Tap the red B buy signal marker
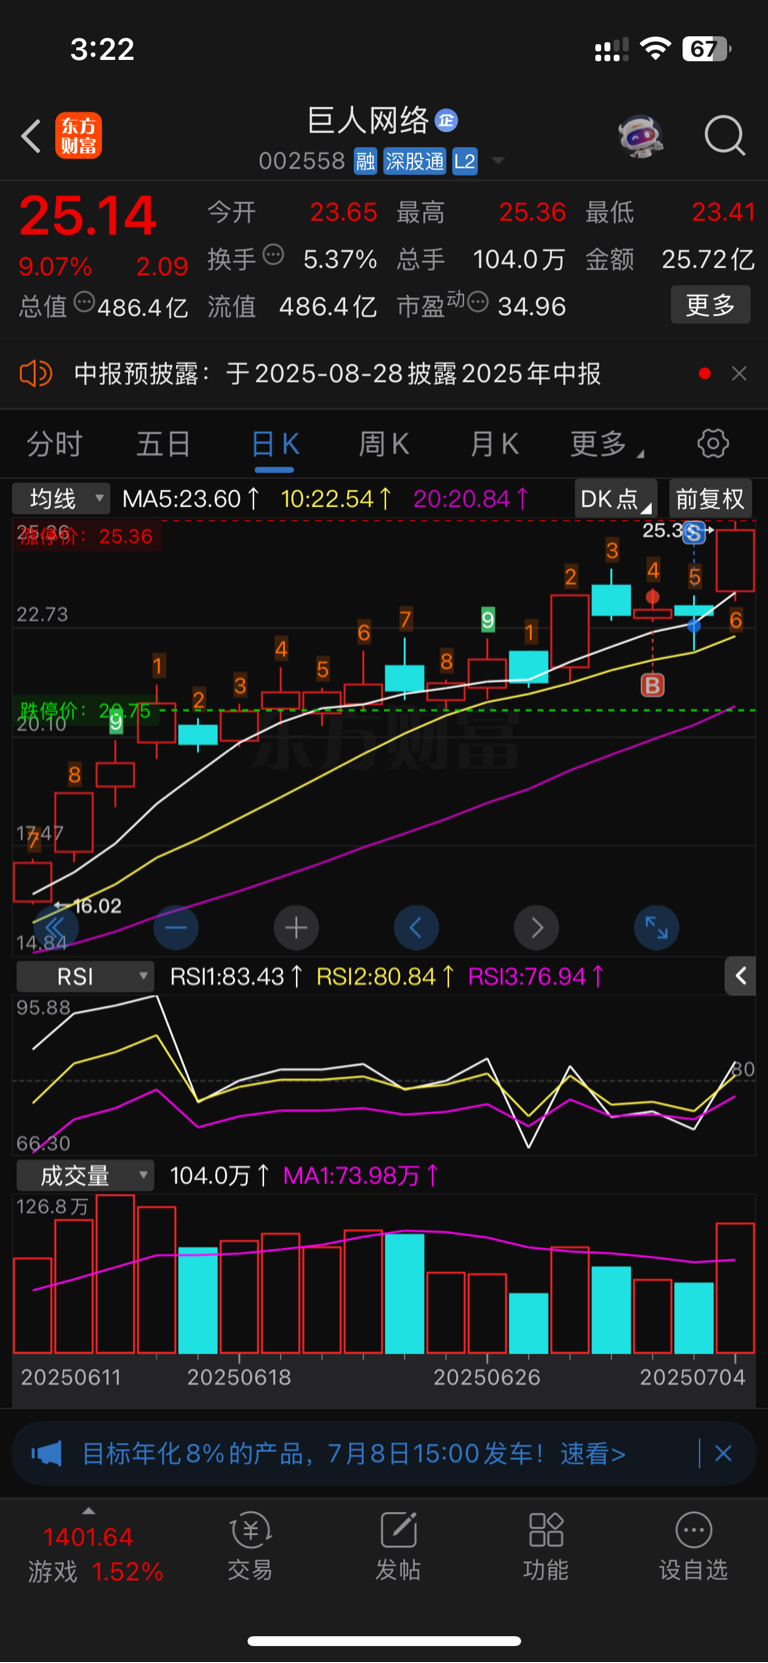The height and width of the screenshot is (1663, 768). point(652,685)
